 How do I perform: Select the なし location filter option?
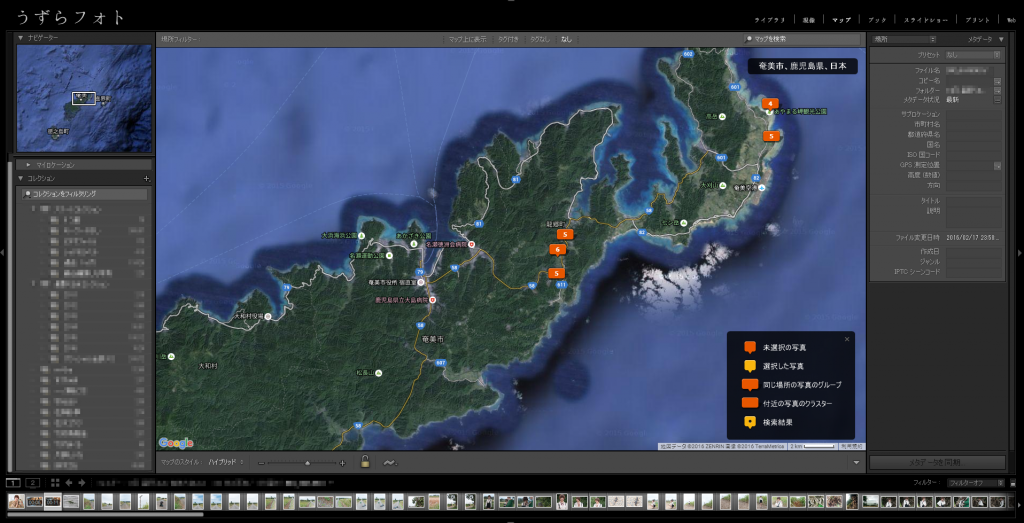pos(567,39)
